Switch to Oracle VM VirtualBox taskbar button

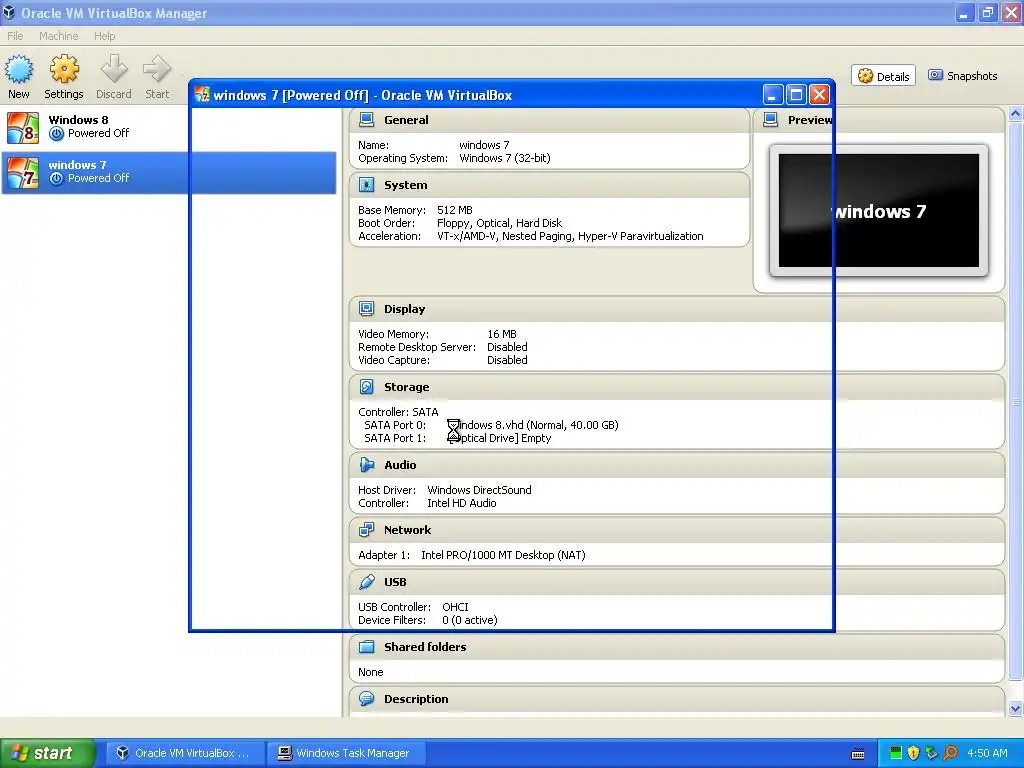[x=185, y=753]
